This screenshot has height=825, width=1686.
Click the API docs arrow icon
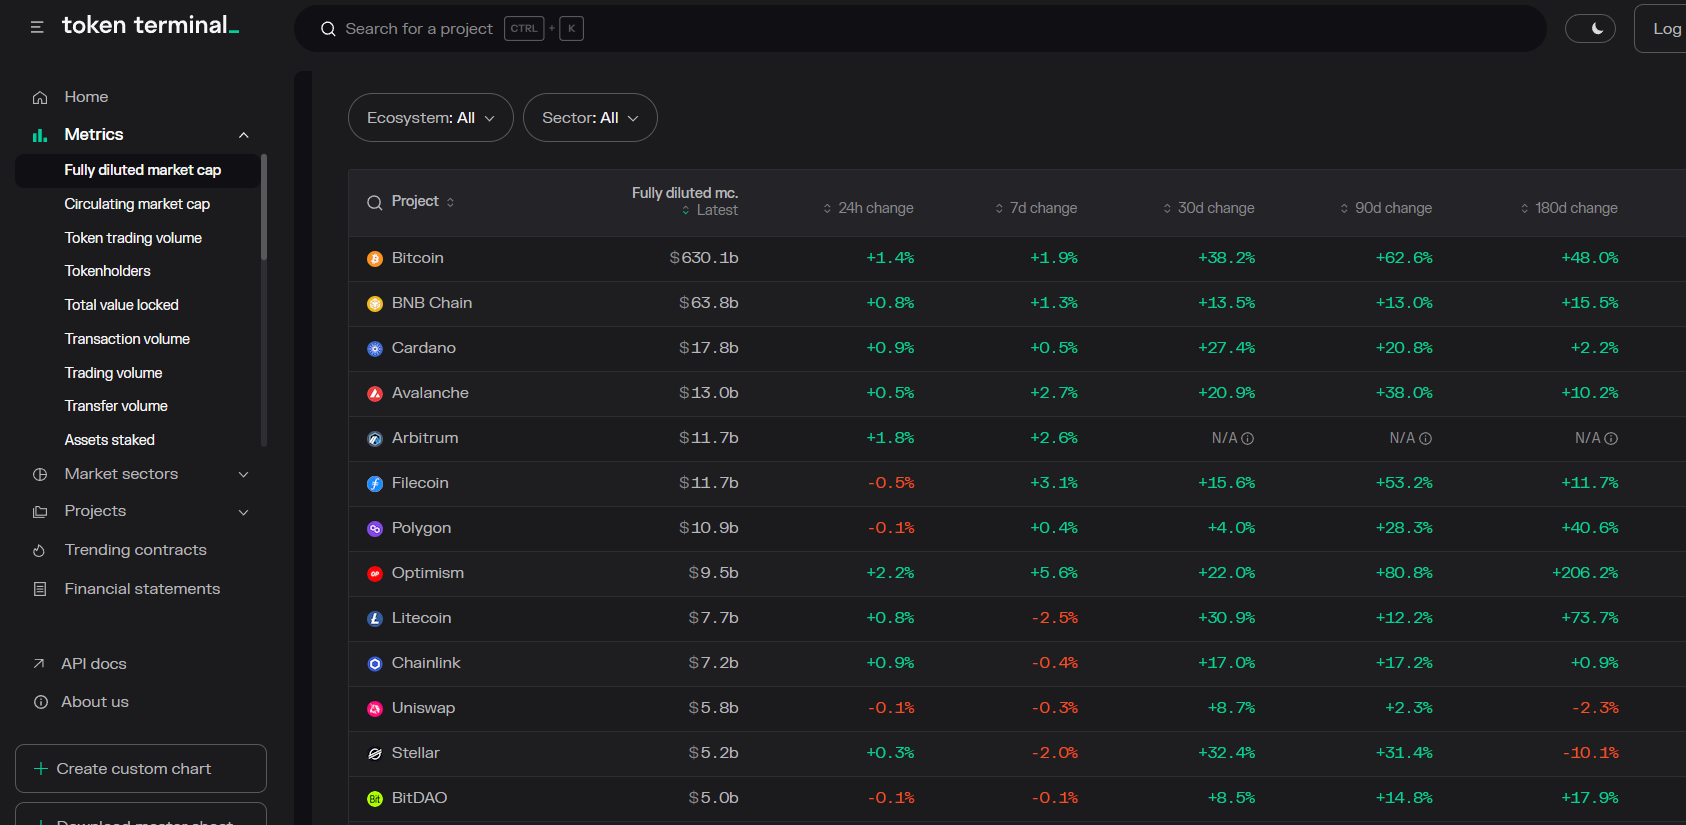[39, 664]
